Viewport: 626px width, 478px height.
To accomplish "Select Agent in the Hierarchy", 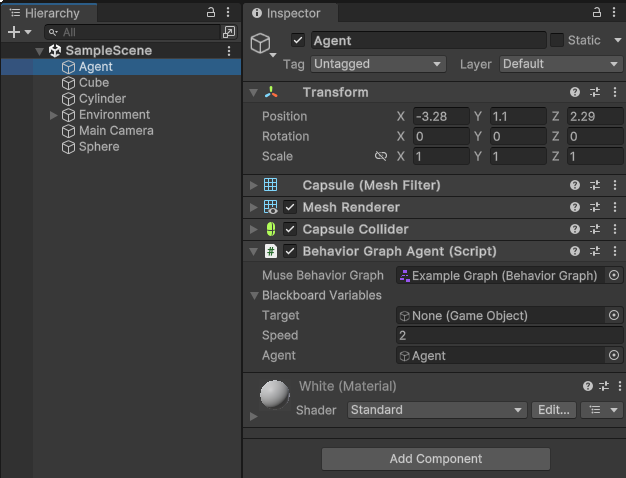I will click(96, 67).
